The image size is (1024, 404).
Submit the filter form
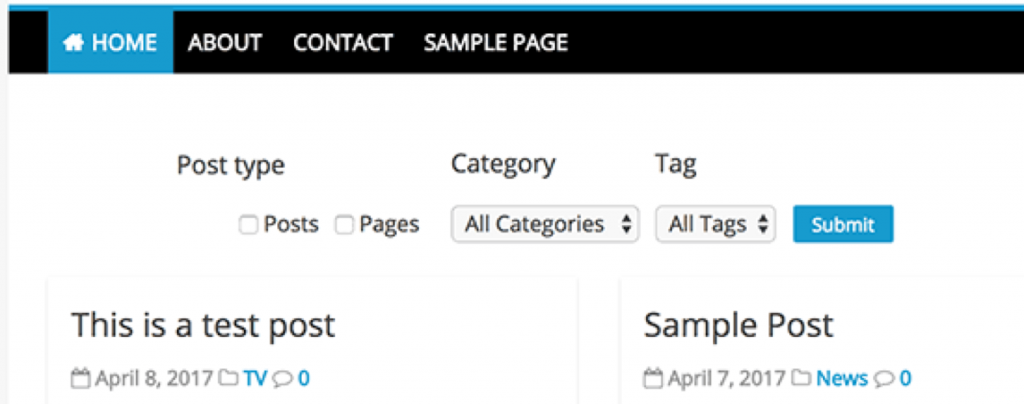pyautogui.click(x=843, y=225)
